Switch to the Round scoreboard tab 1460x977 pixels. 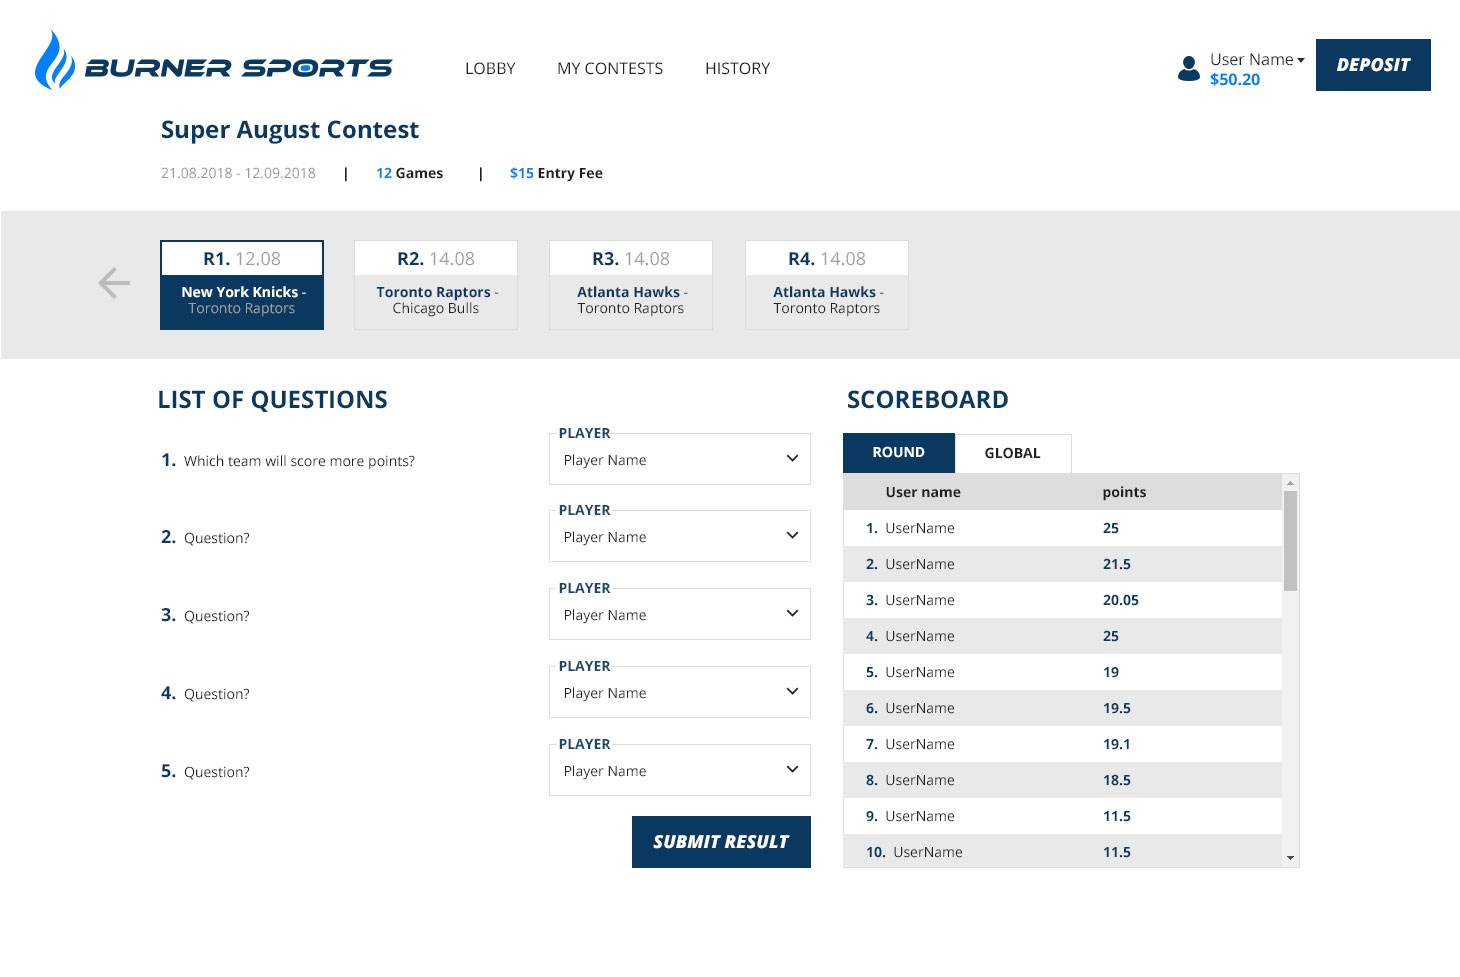coord(899,453)
